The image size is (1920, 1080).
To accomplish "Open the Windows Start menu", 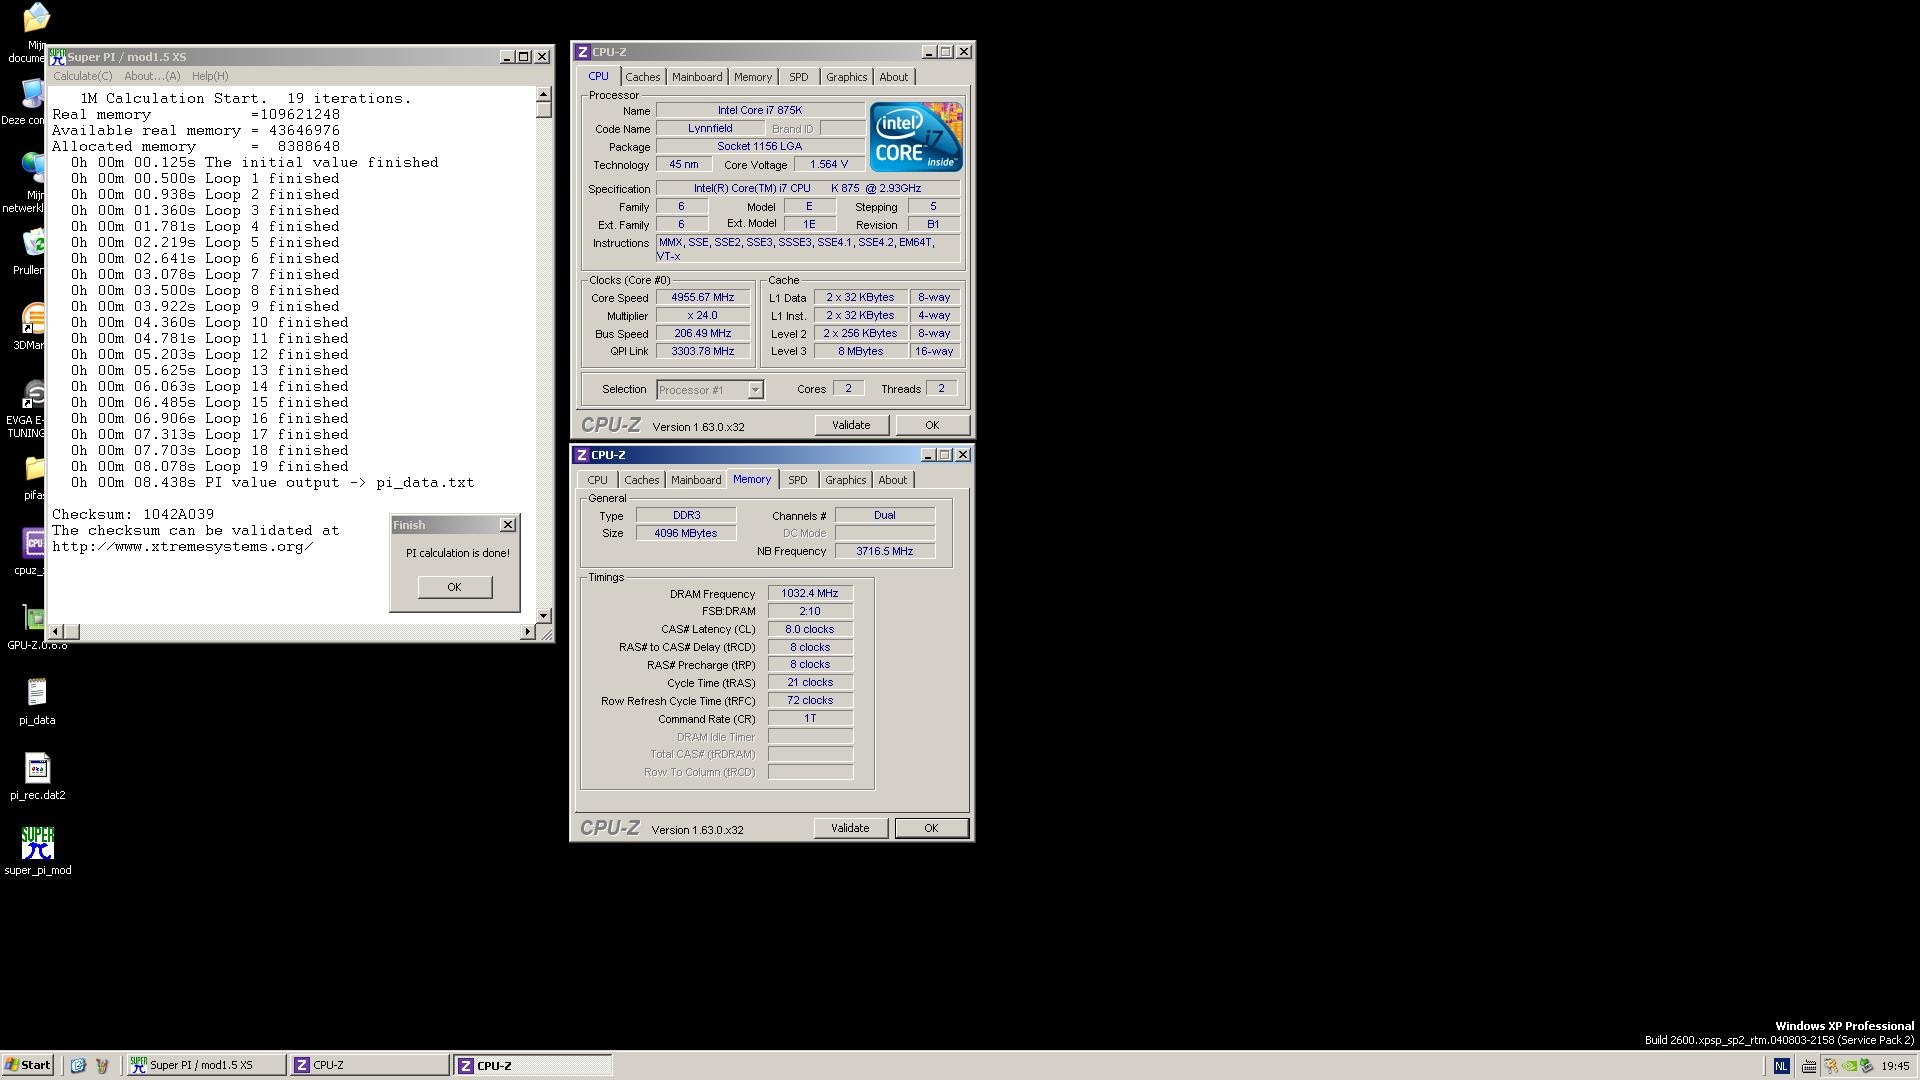I will (28, 1065).
